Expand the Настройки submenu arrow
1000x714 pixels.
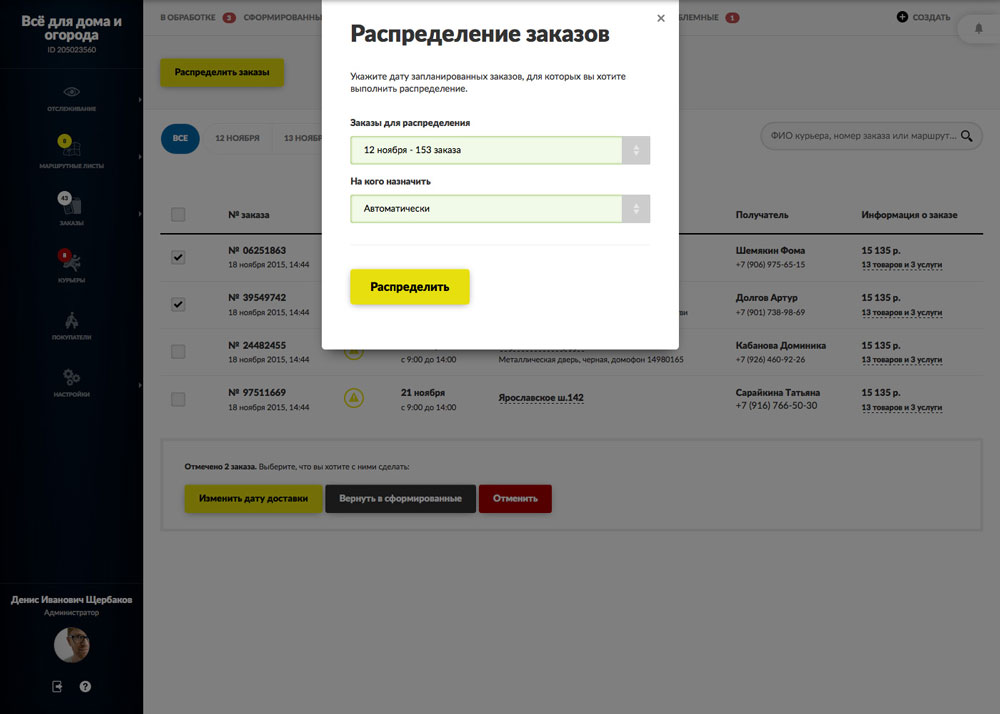[x=140, y=385]
